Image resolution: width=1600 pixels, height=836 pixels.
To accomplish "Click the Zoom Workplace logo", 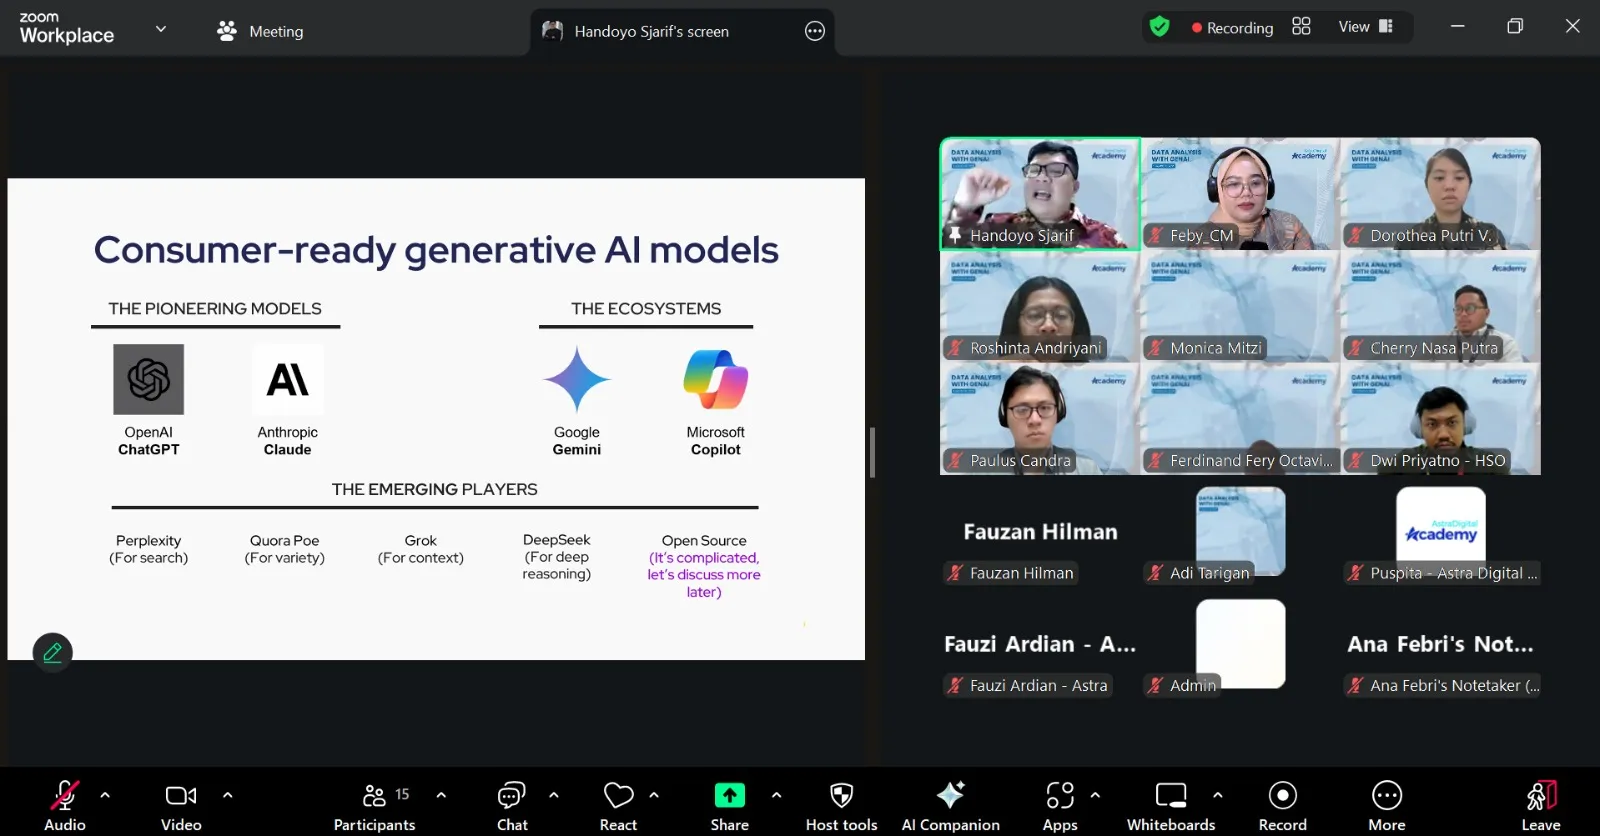I will [x=67, y=29].
